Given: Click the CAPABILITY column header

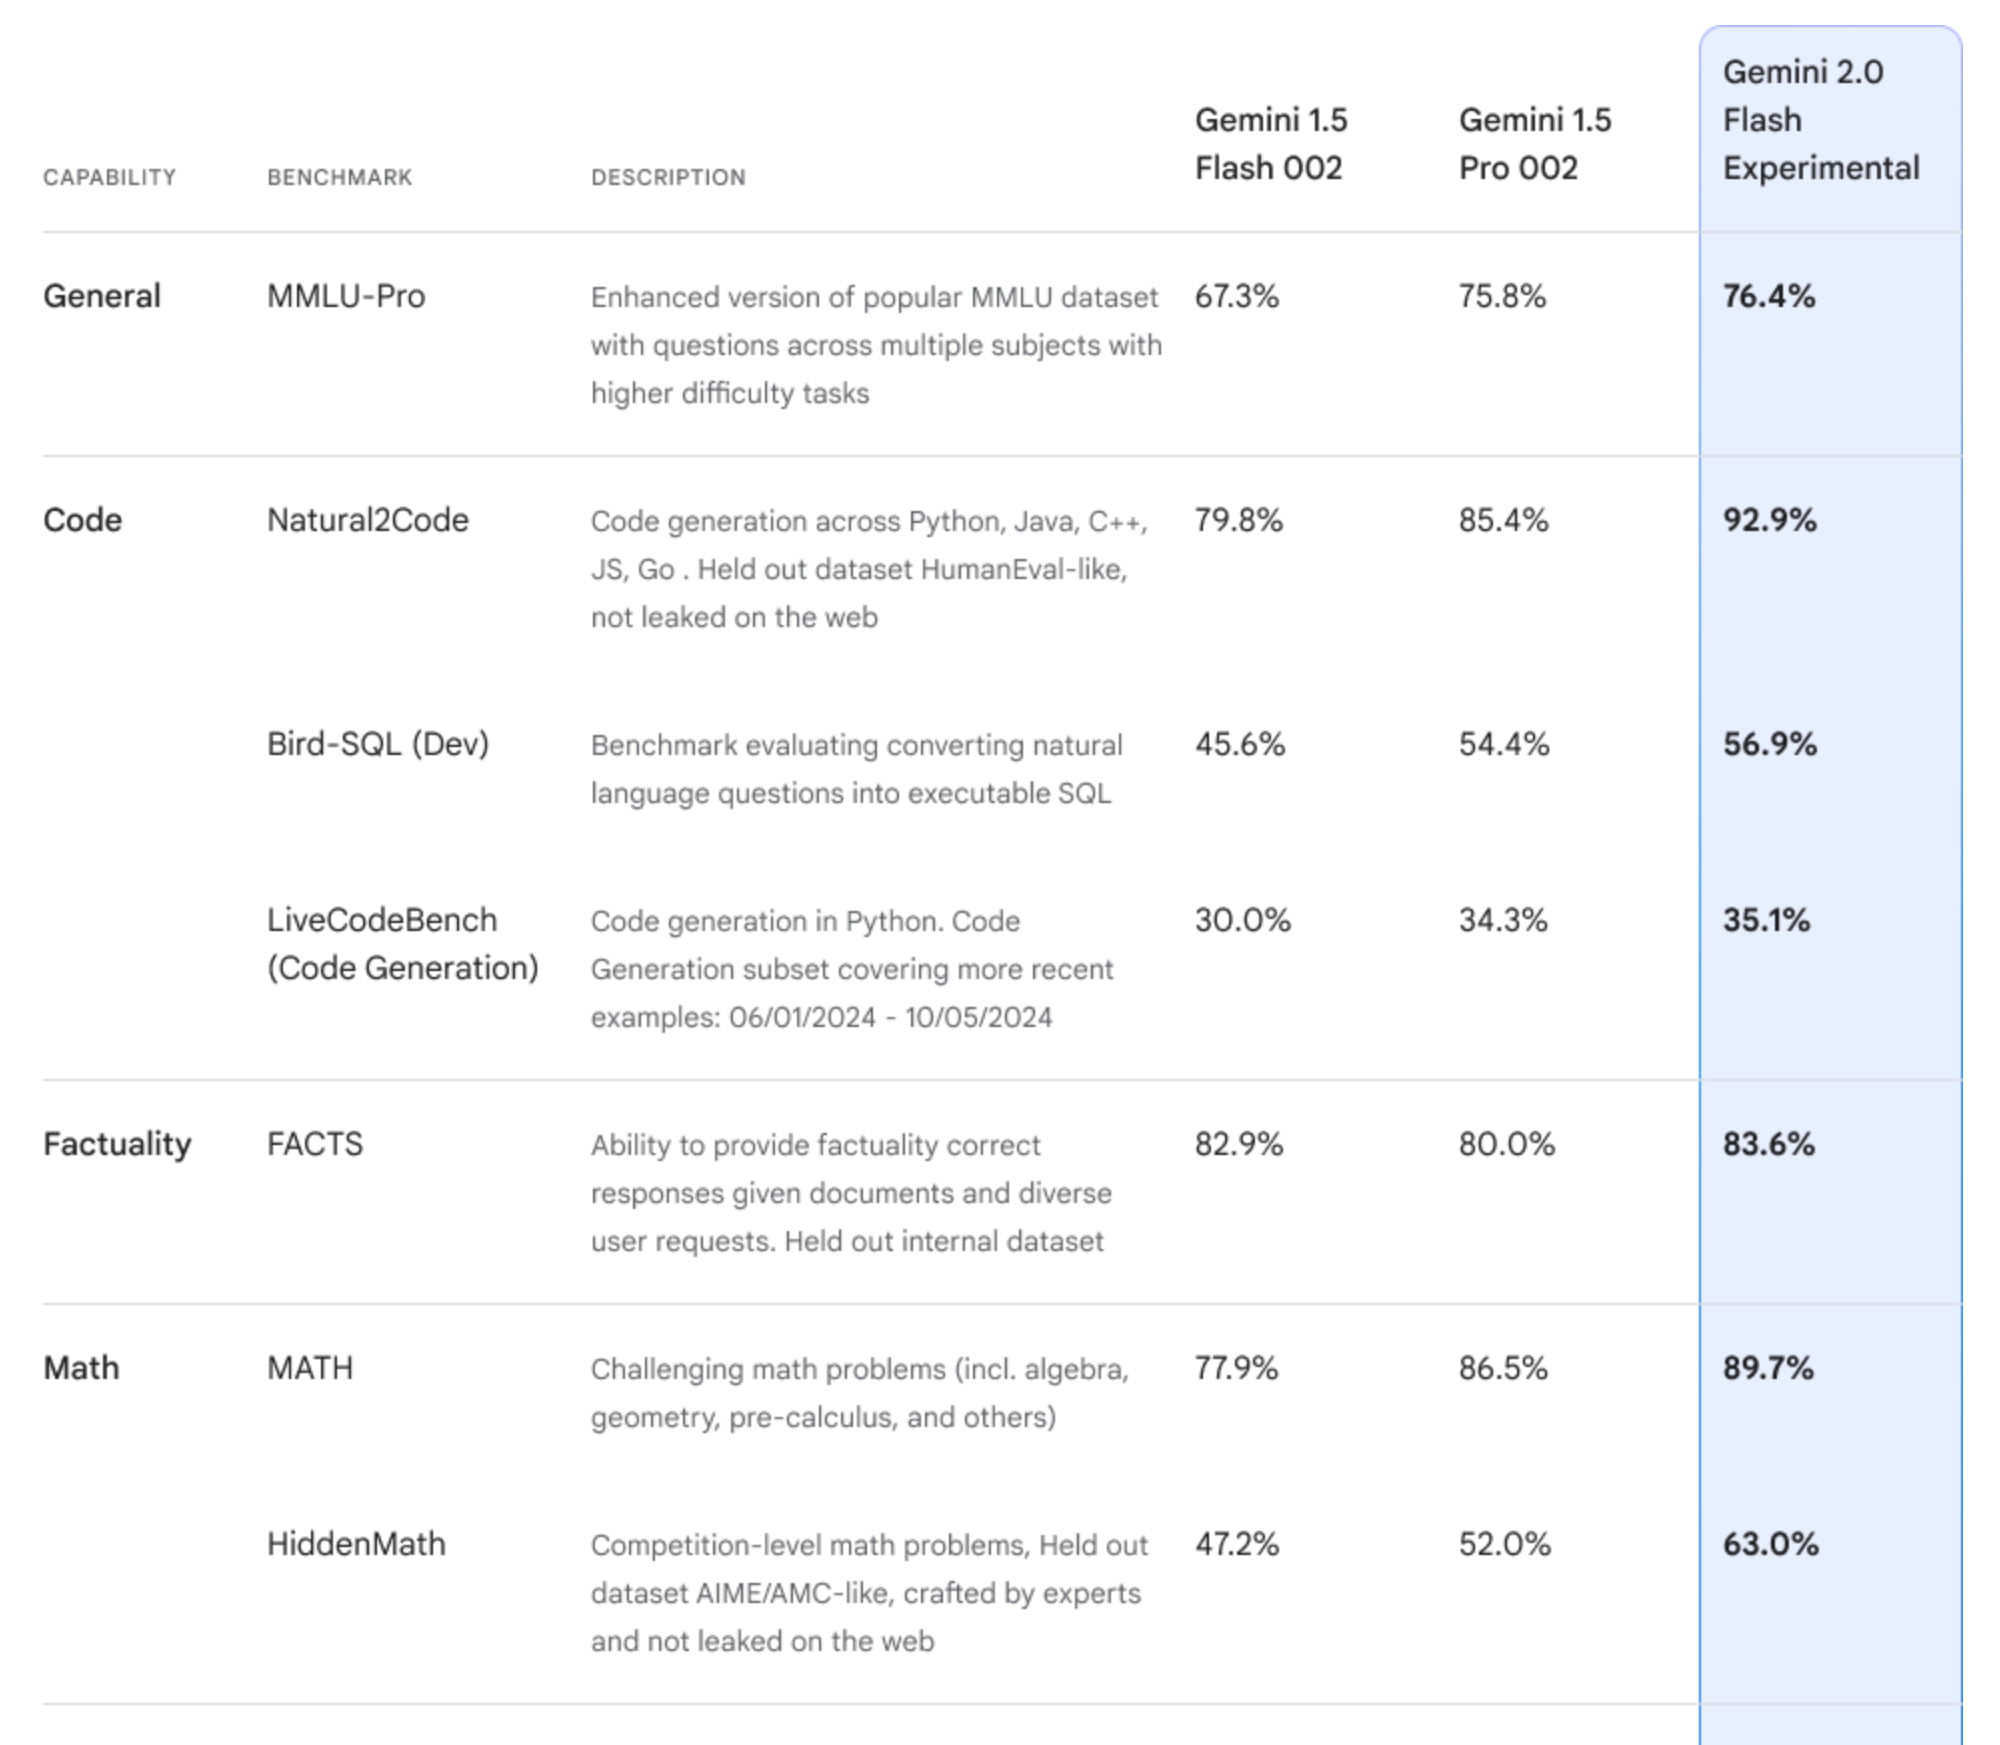Looking at the screenshot, I should coord(109,177).
